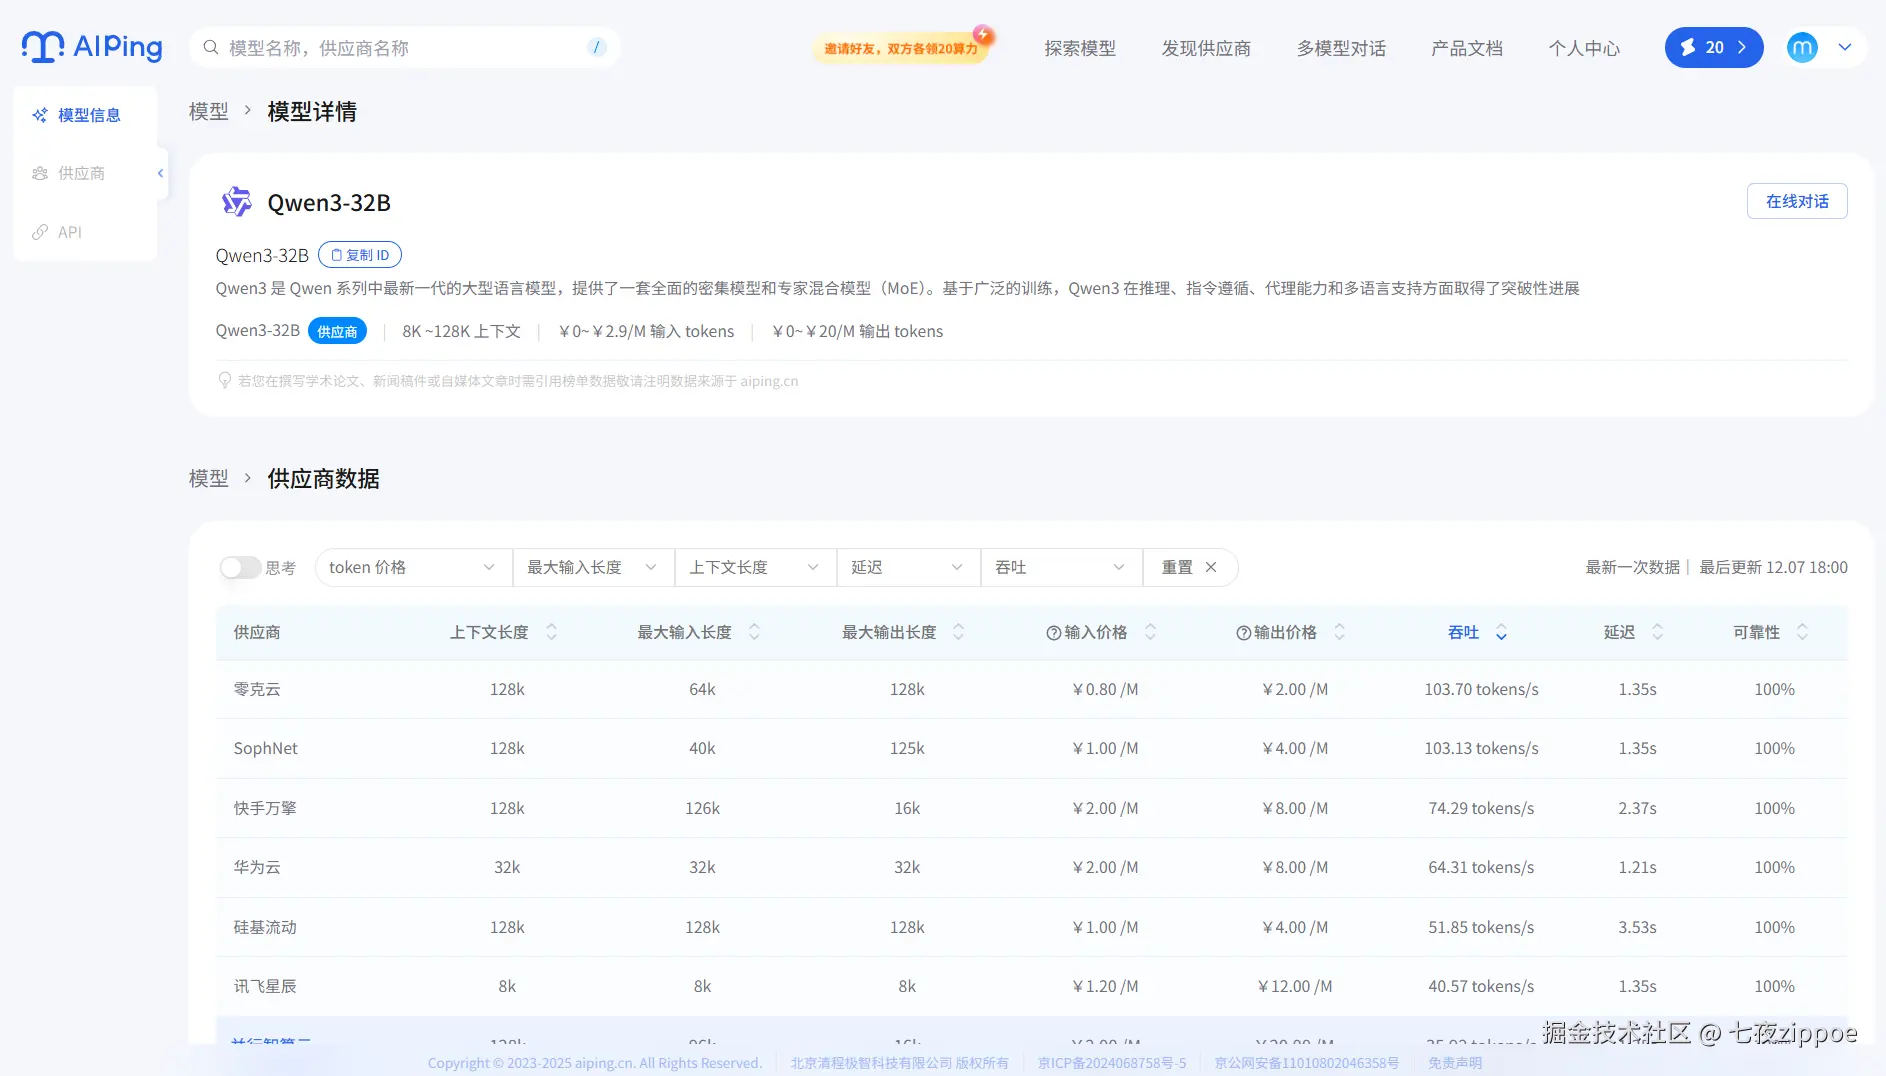This screenshot has width=1886, height=1076.
Task: Click the blue 供应商 tag
Action: (337, 331)
